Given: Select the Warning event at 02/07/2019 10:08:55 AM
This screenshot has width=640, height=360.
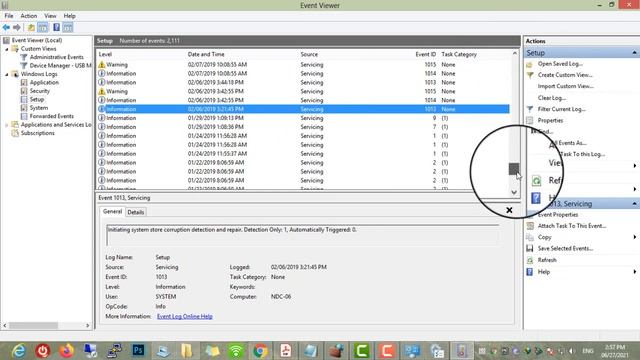Looking at the screenshot, I should [304, 65].
